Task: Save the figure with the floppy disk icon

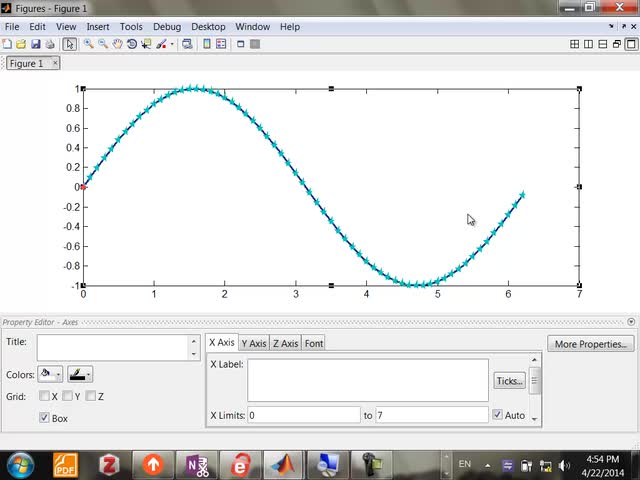Action: [36, 44]
